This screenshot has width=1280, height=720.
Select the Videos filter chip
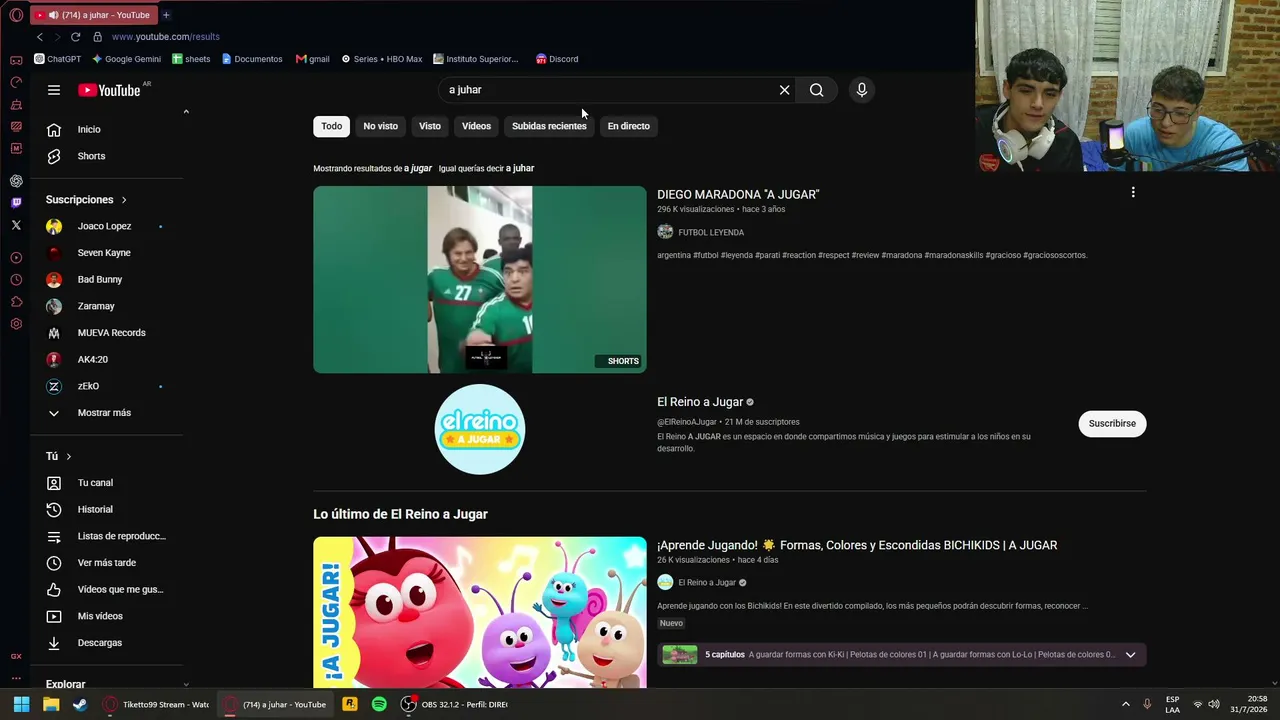point(476,126)
